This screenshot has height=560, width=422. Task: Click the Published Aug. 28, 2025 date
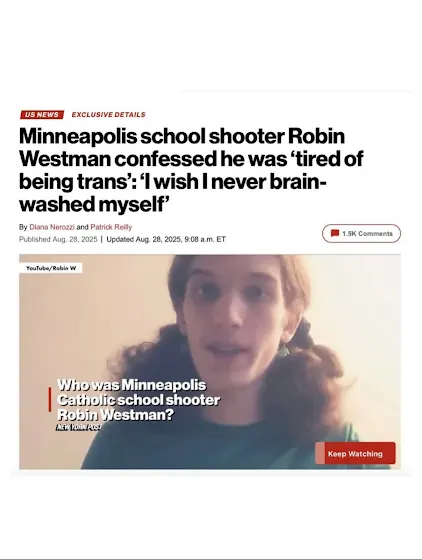click(x=58, y=239)
